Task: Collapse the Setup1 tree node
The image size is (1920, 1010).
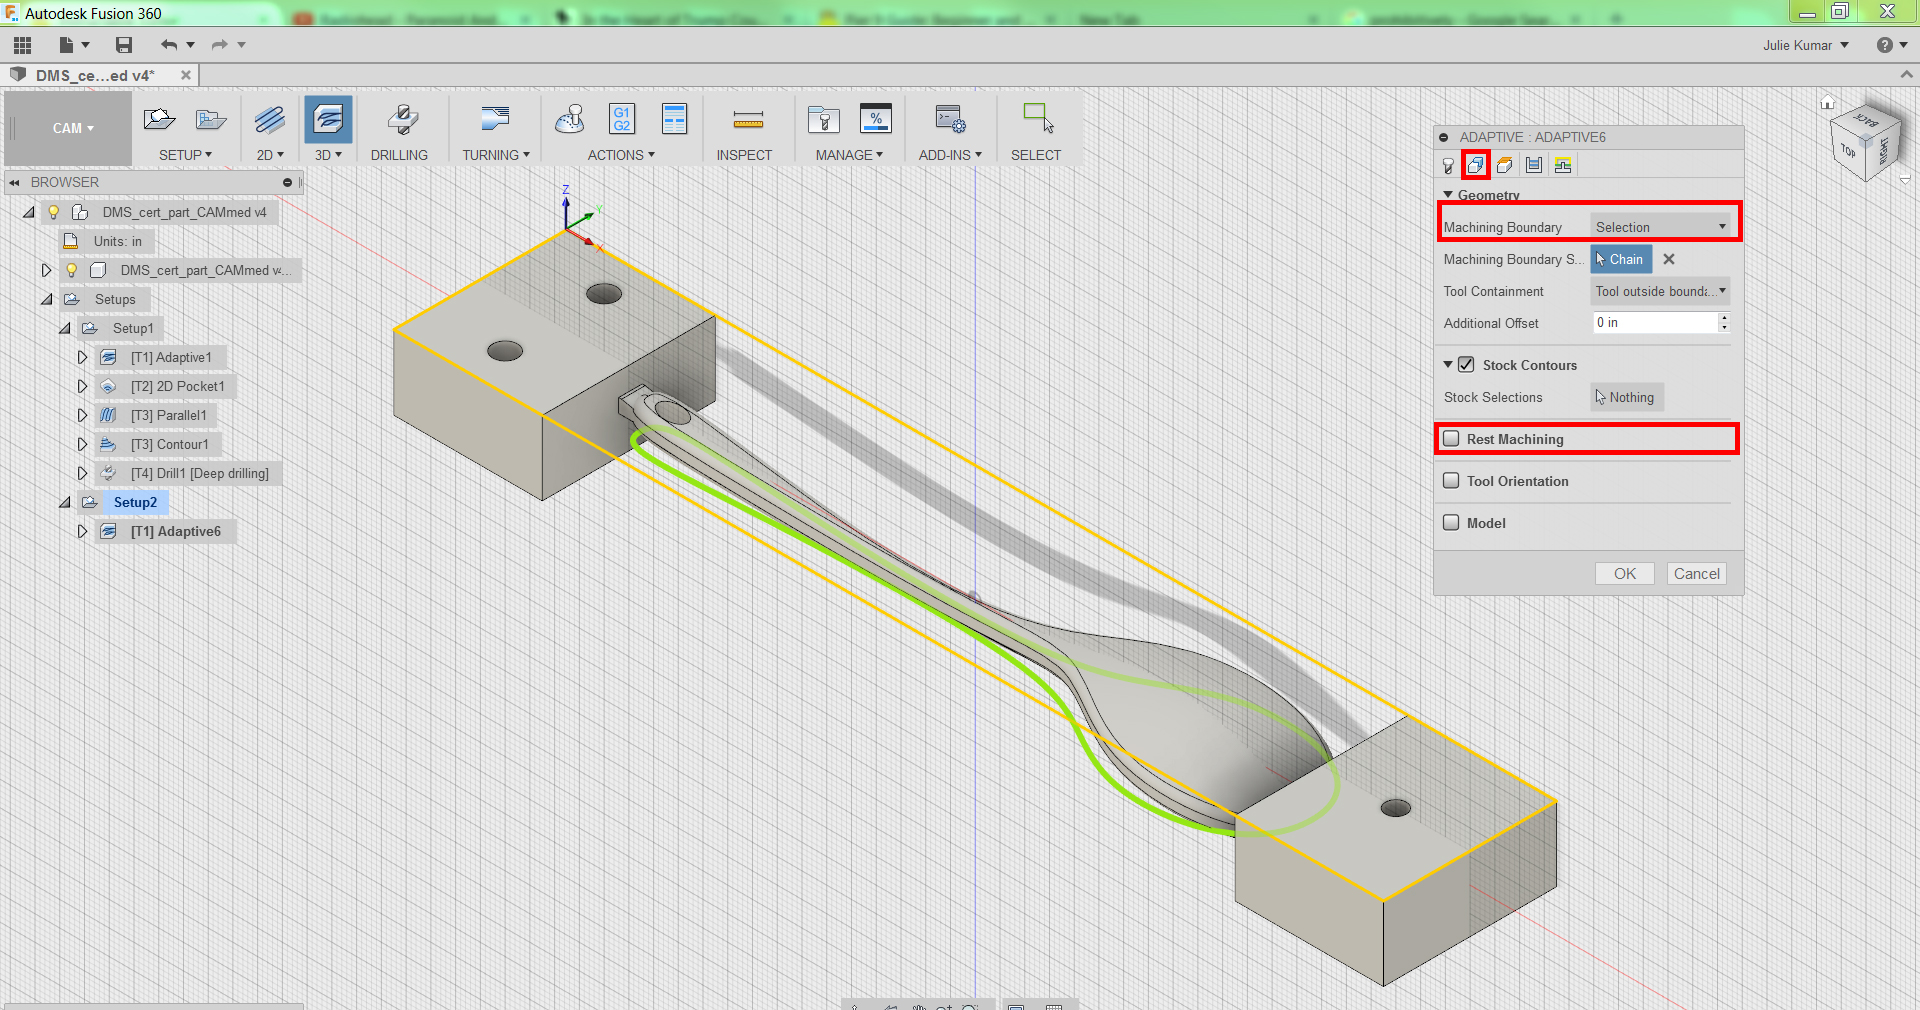Action: click(x=65, y=328)
